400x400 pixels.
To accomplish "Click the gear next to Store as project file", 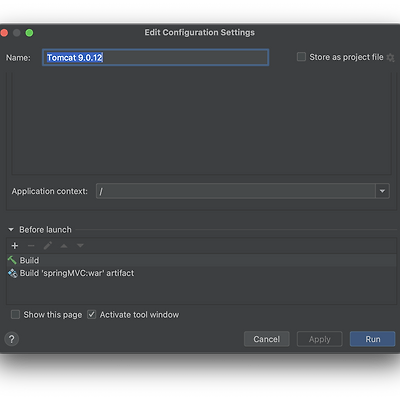I will (390, 58).
